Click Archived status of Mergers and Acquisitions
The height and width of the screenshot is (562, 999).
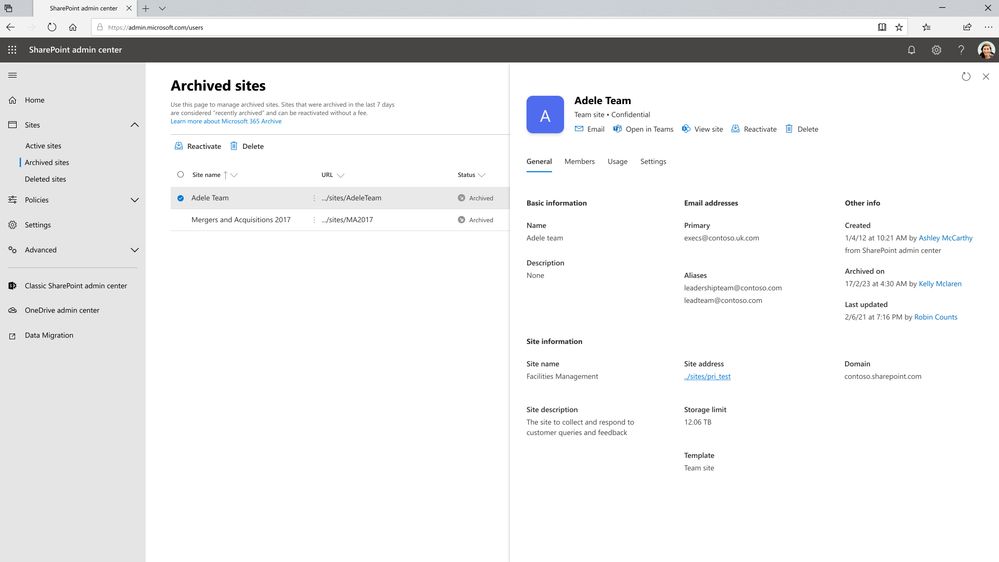pyautogui.click(x=475, y=220)
